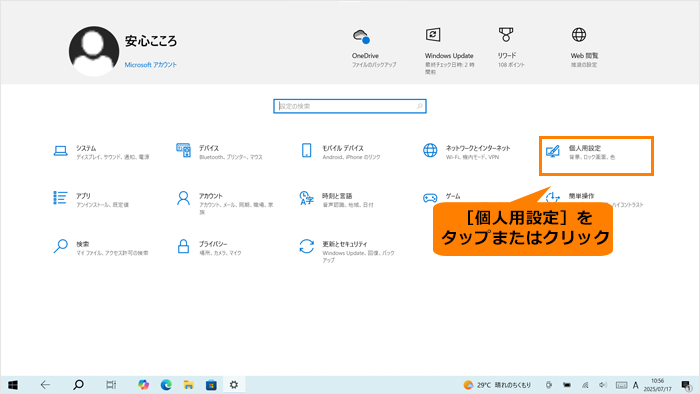Select the モバイル デバイス label text
This screenshot has height=394, width=700.
[x=343, y=148]
